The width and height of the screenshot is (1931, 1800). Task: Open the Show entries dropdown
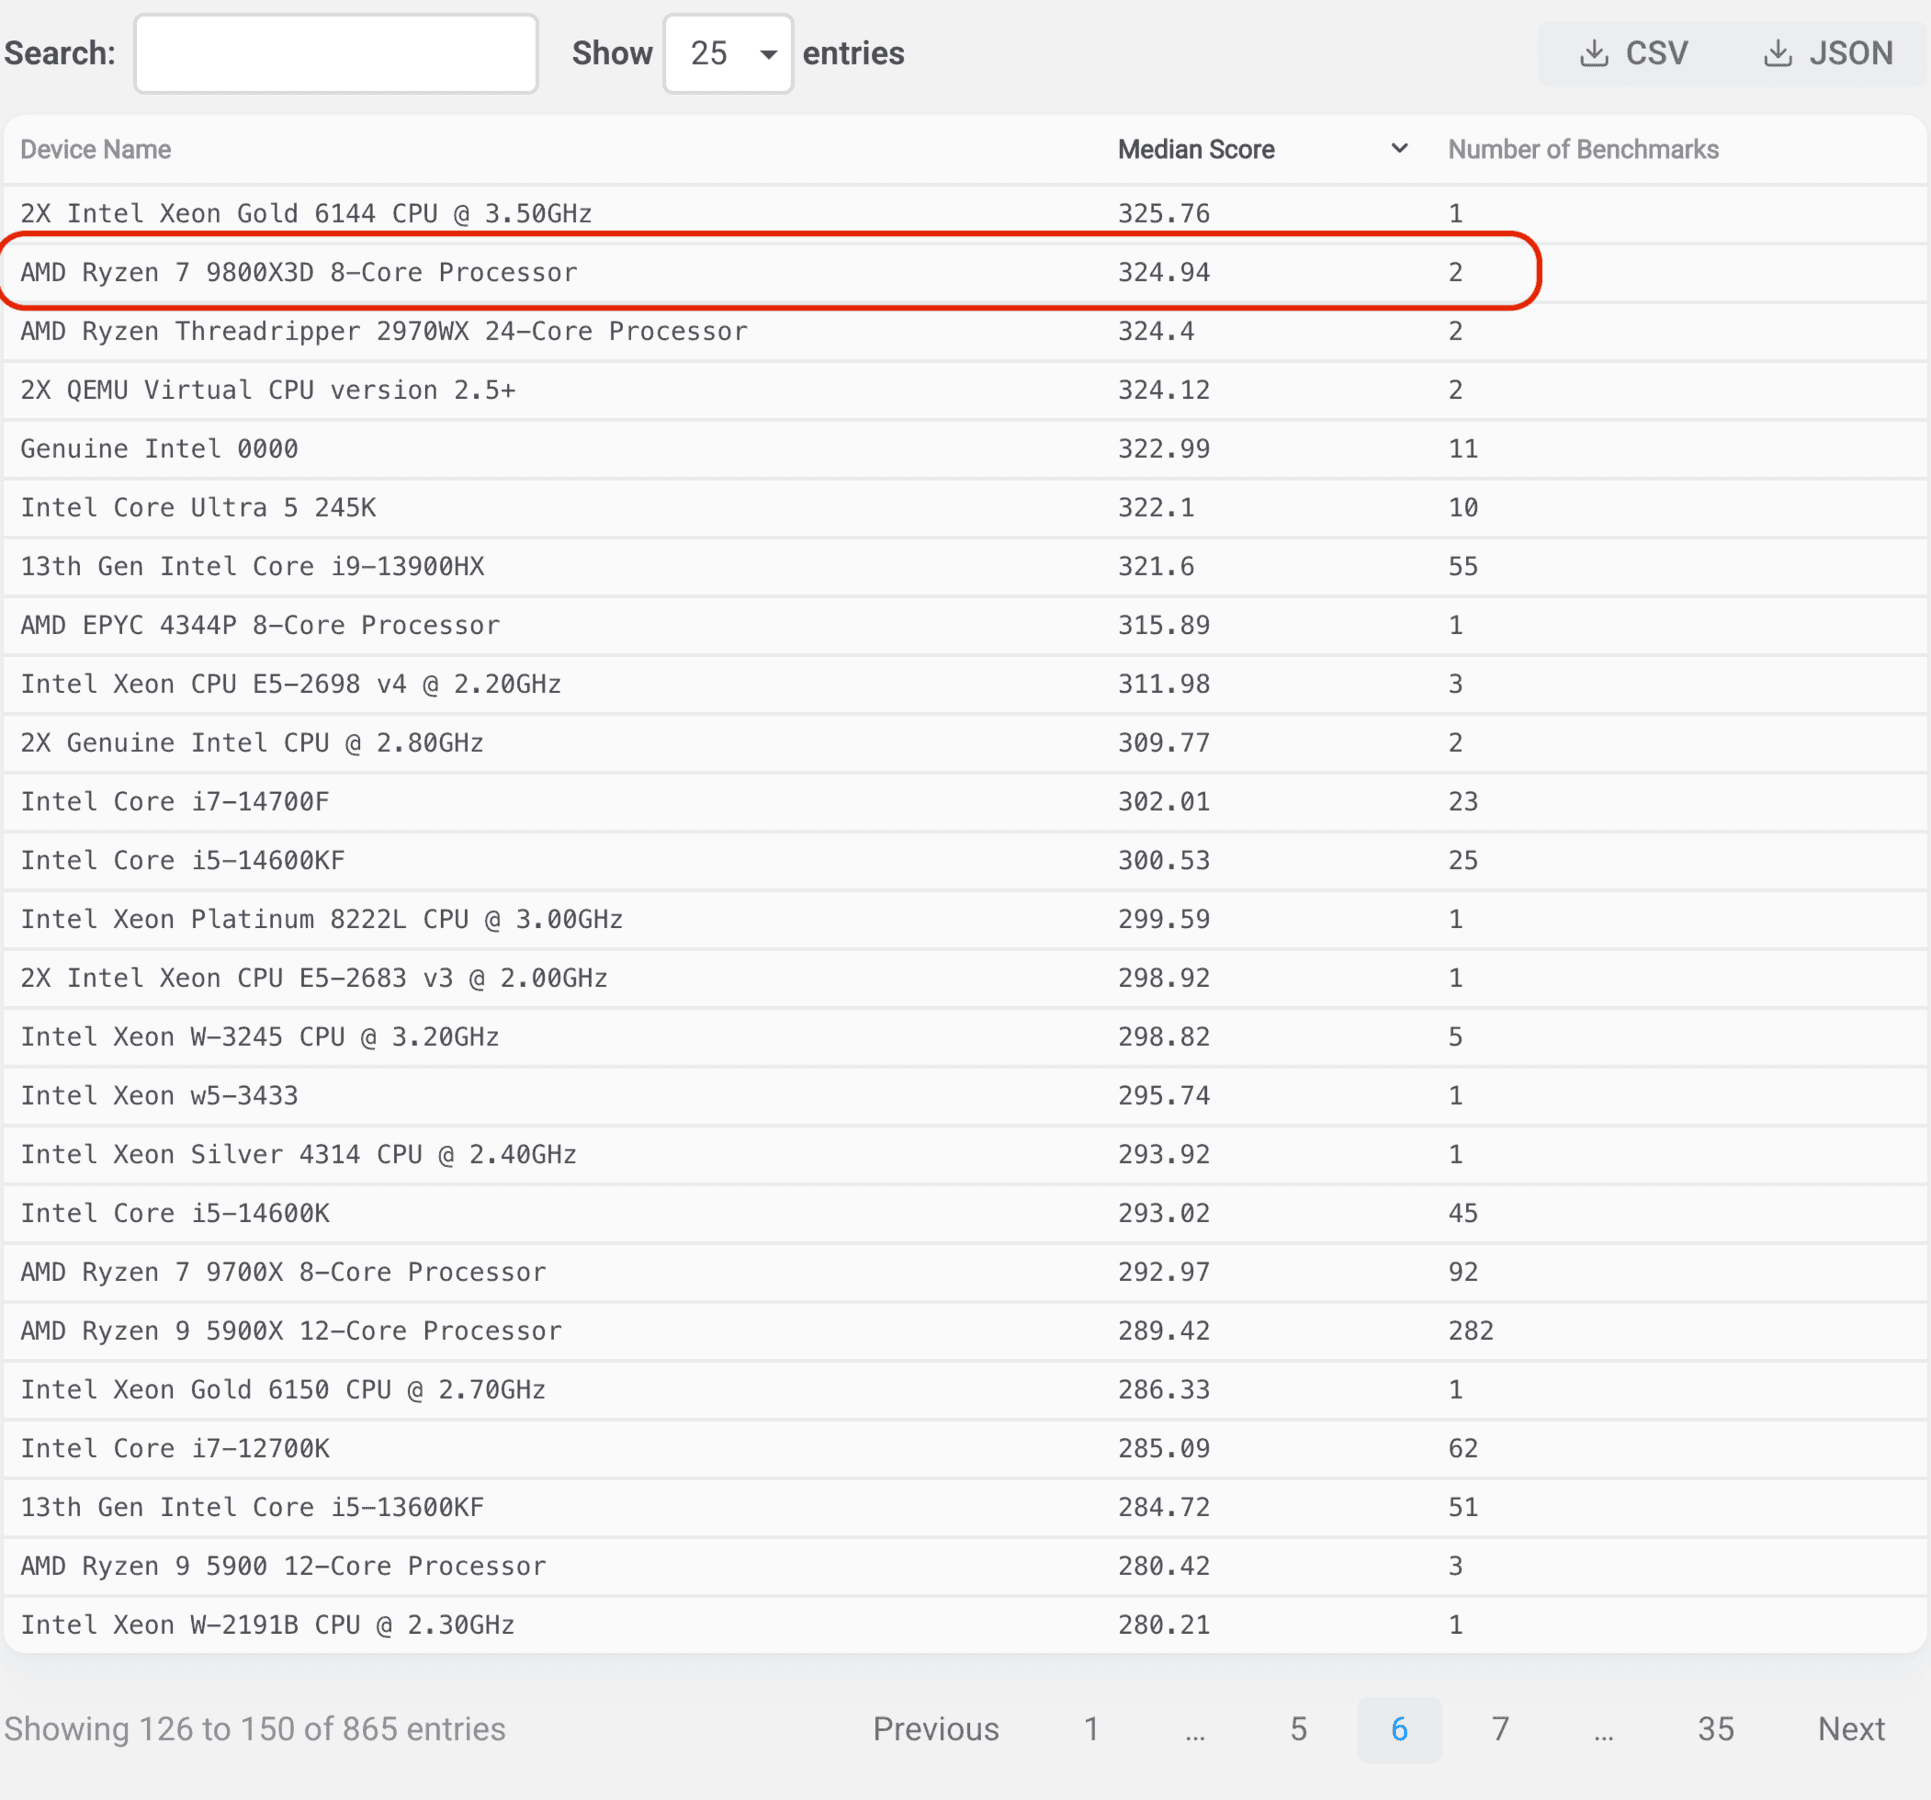coord(727,53)
